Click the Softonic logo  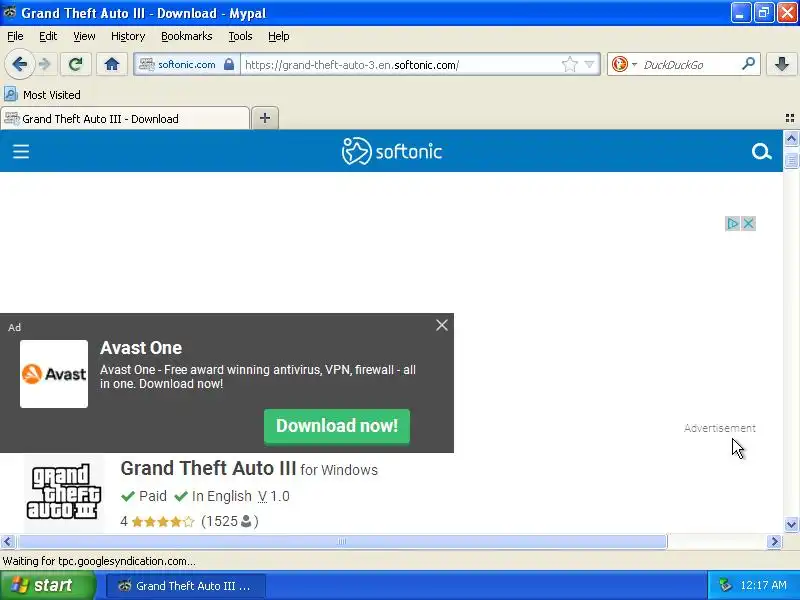pos(392,151)
